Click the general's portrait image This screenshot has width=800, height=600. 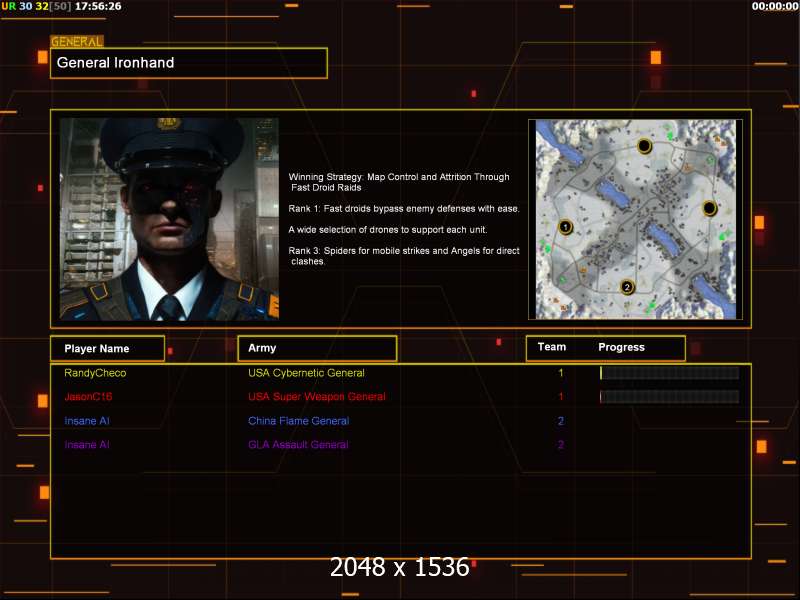[169, 219]
